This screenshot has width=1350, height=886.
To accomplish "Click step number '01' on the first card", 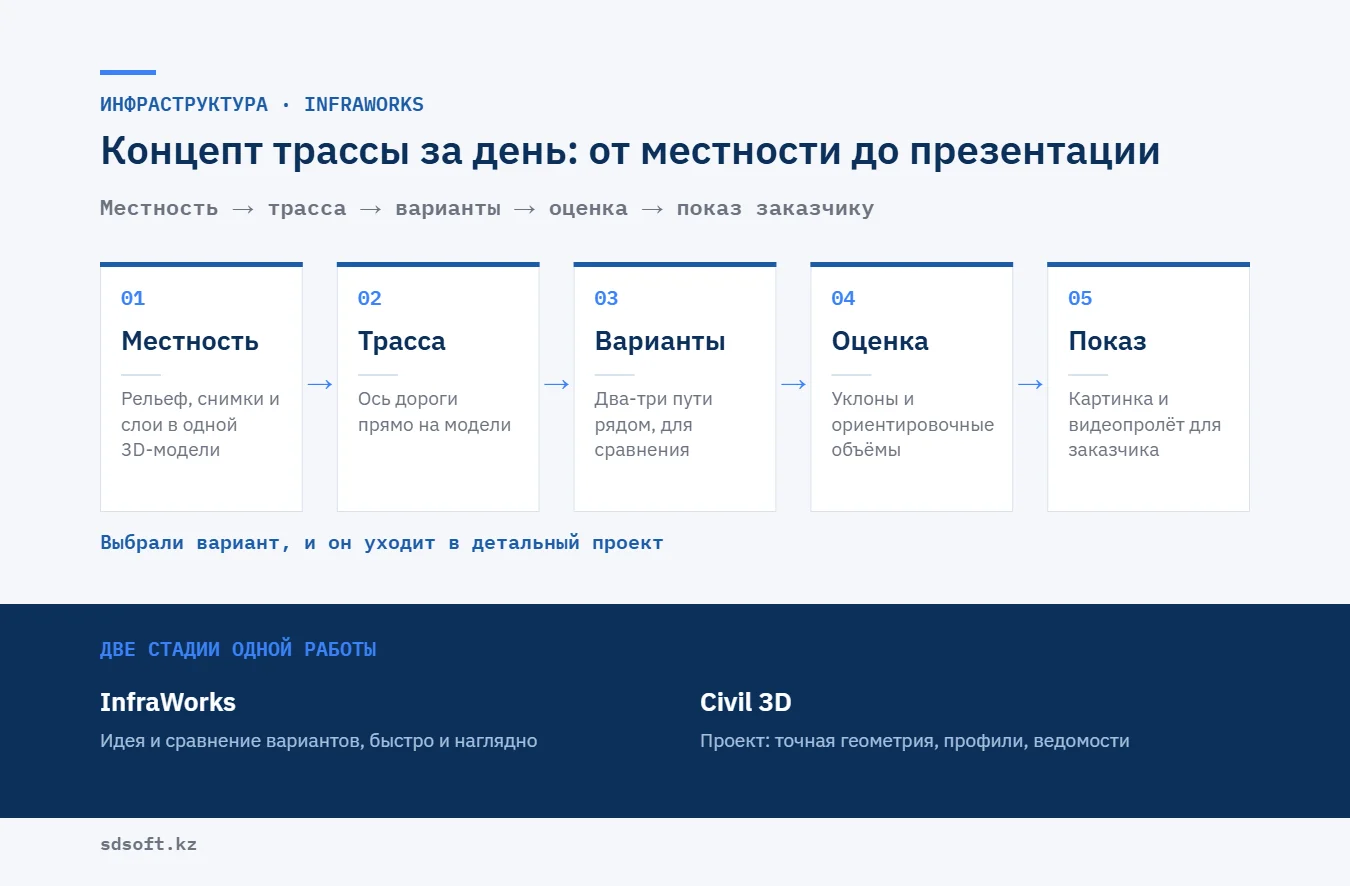I will point(133,298).
